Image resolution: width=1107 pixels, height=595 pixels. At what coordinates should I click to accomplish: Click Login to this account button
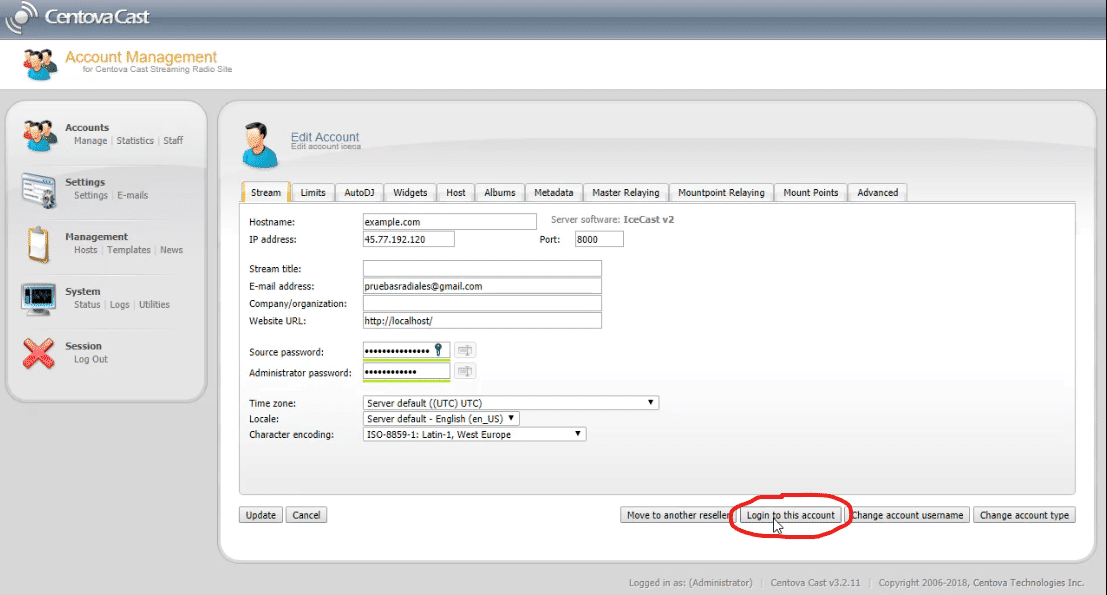point(790,515)
